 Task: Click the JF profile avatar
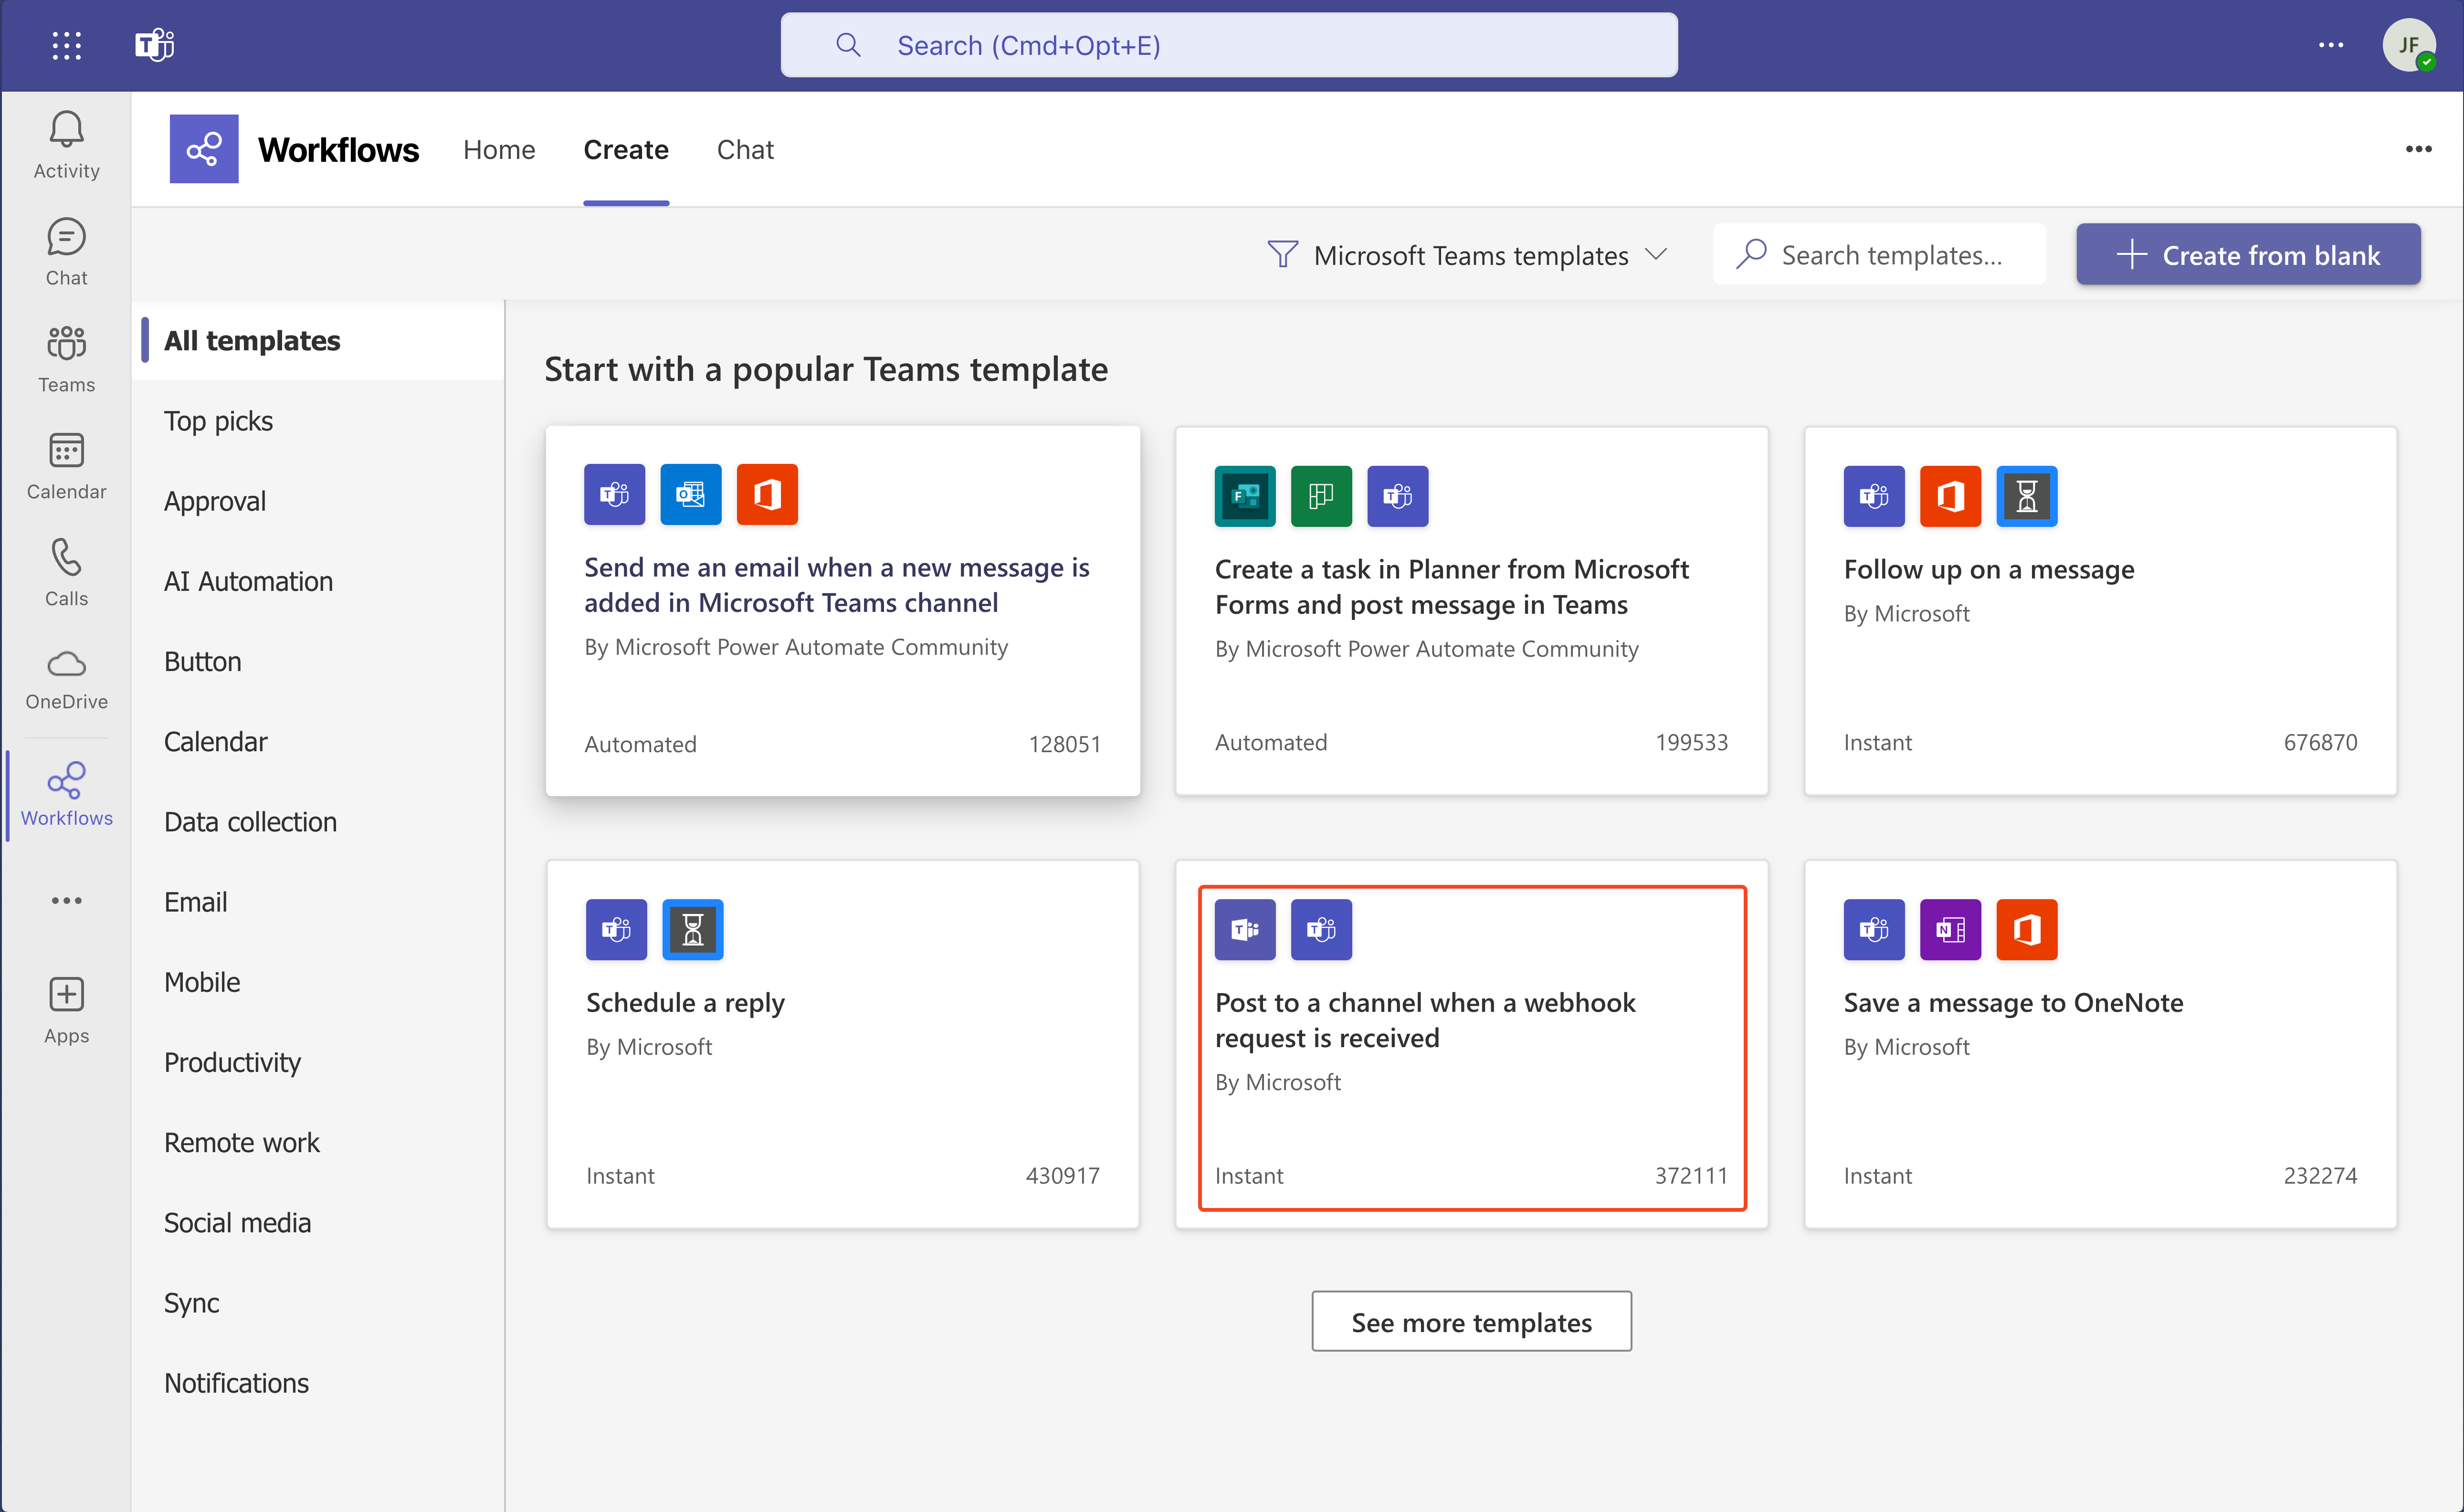click(2408, 45)
